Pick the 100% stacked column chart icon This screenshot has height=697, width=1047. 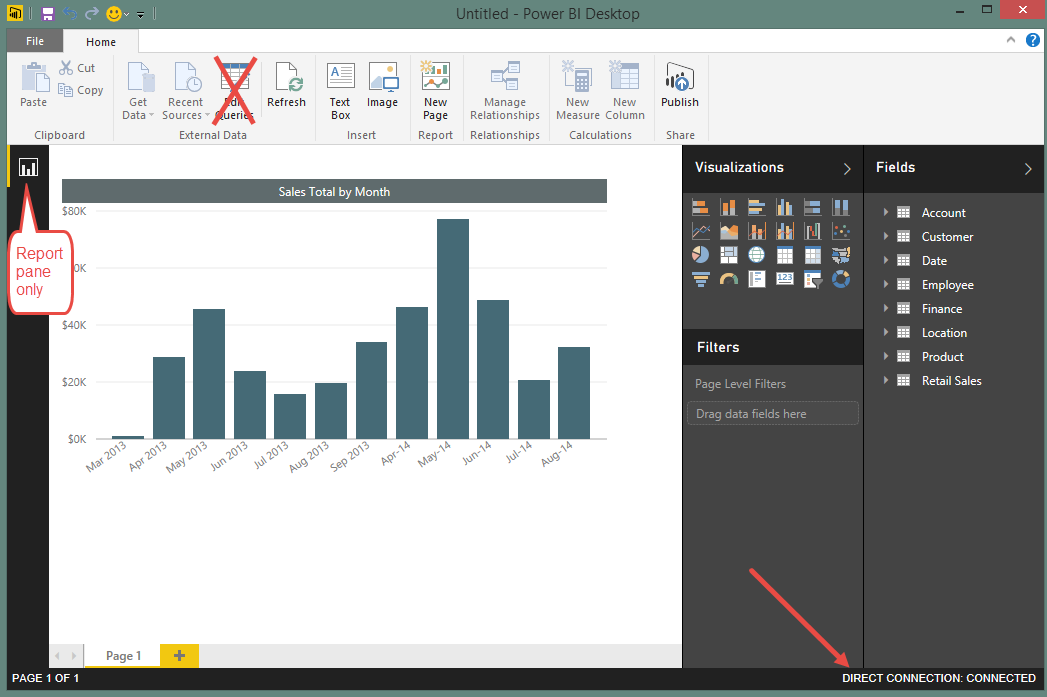pos(841,208)
